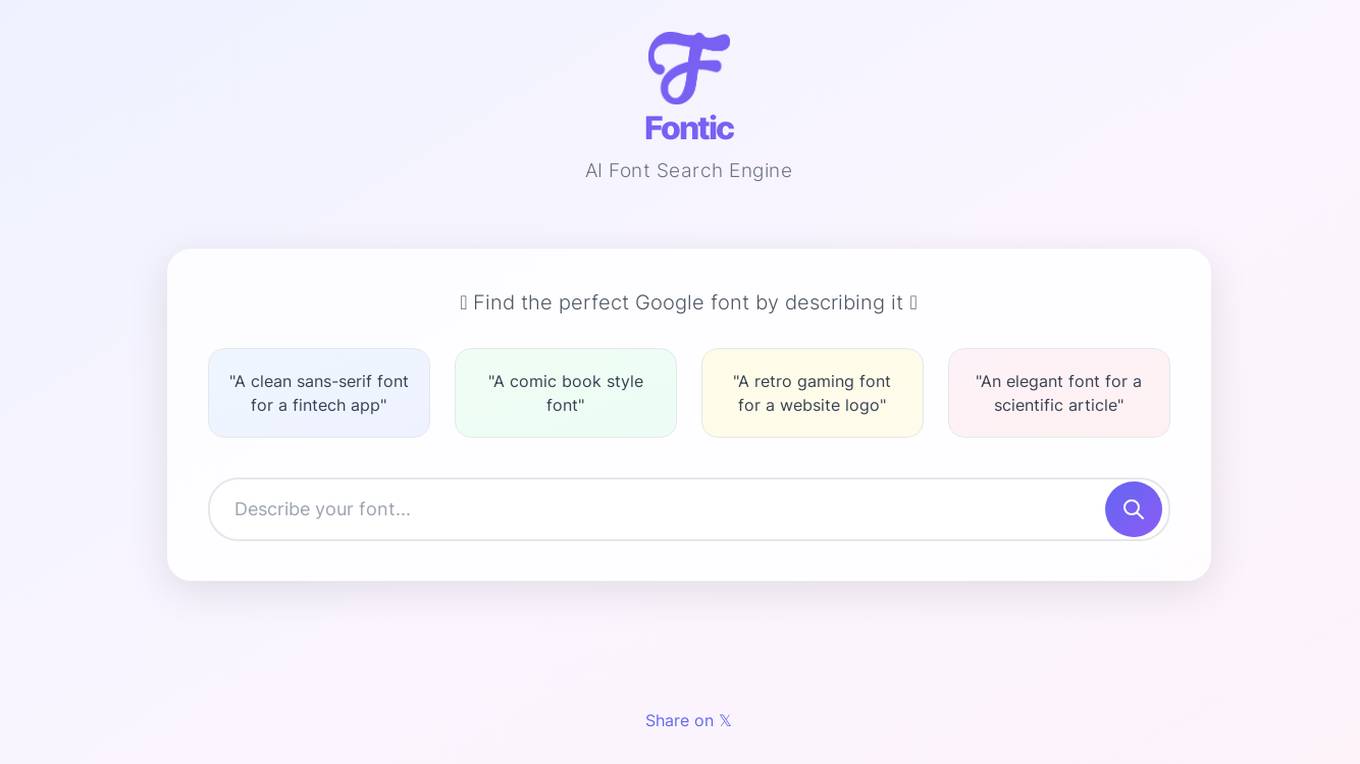Click the "Find the perfect Google font" heading
The width and height of the screenshot is (1360, 764).
(x=689, y=303)
